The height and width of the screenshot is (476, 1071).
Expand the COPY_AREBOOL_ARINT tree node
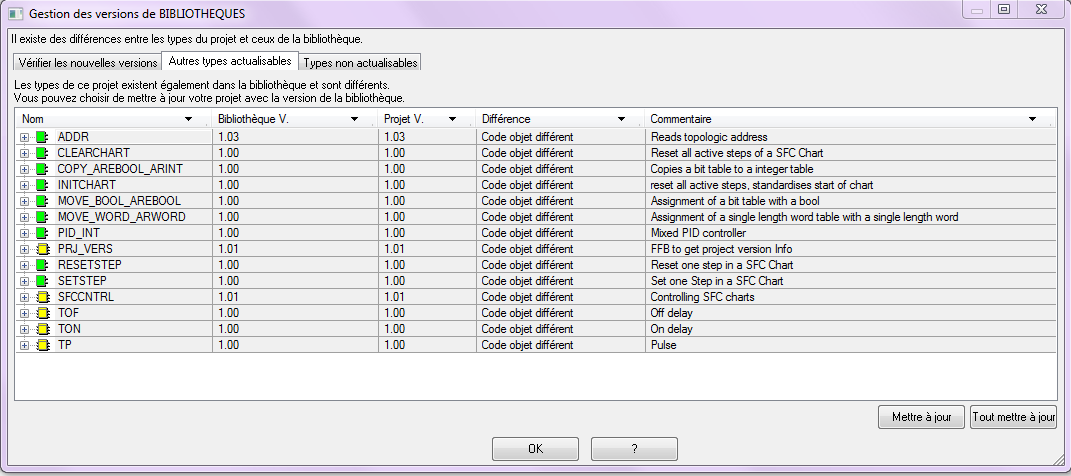click(x=25, y=169)
